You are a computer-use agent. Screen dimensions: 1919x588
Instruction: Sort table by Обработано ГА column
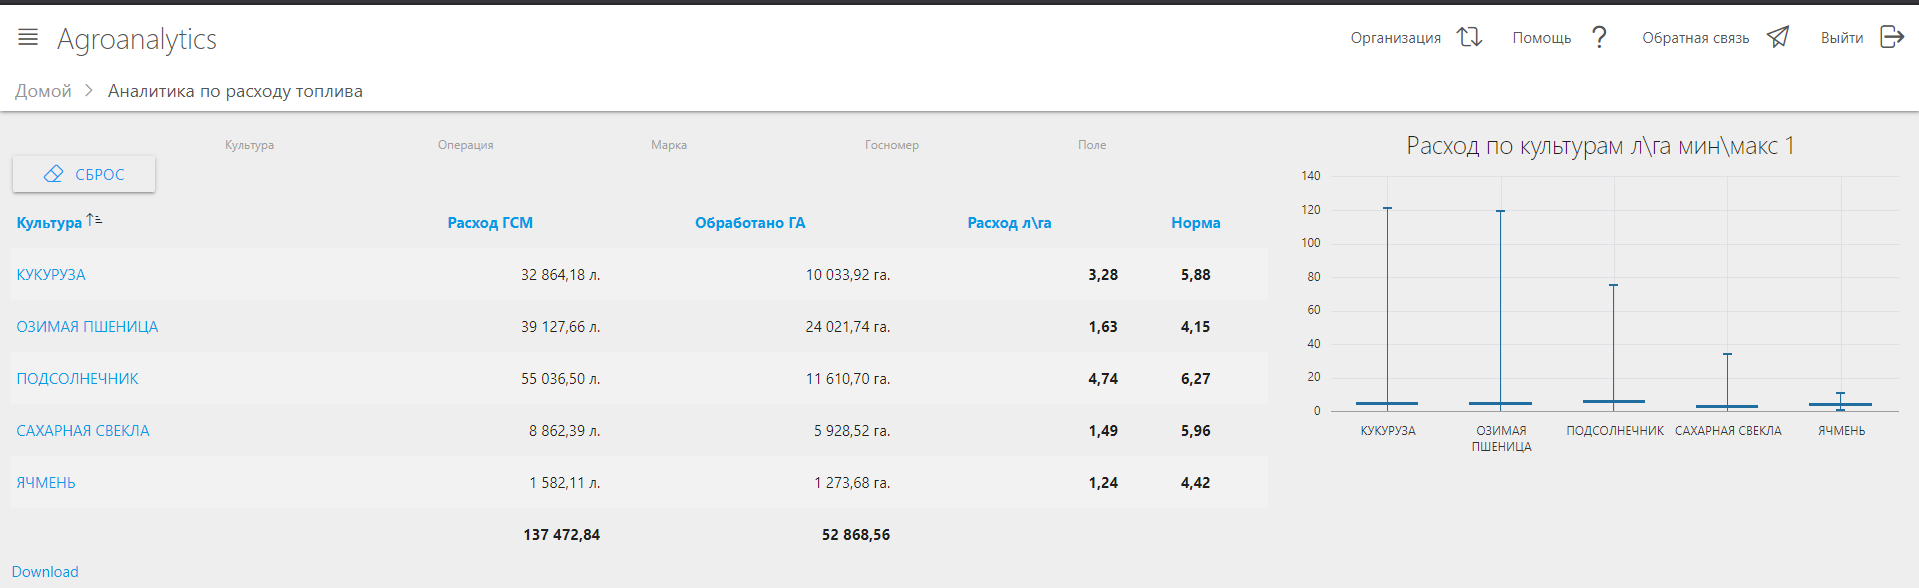(x=750, y=223)
